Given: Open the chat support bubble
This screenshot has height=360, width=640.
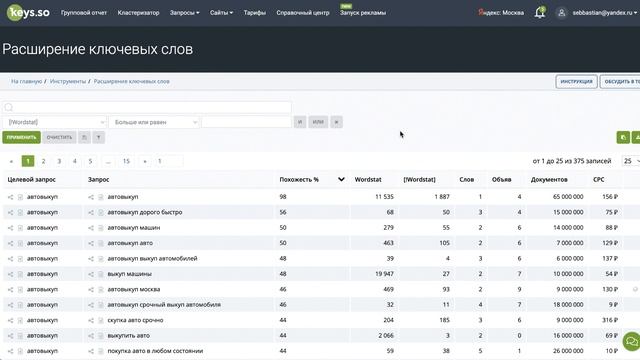Looking at the screenshot, I should click(631, 341).
